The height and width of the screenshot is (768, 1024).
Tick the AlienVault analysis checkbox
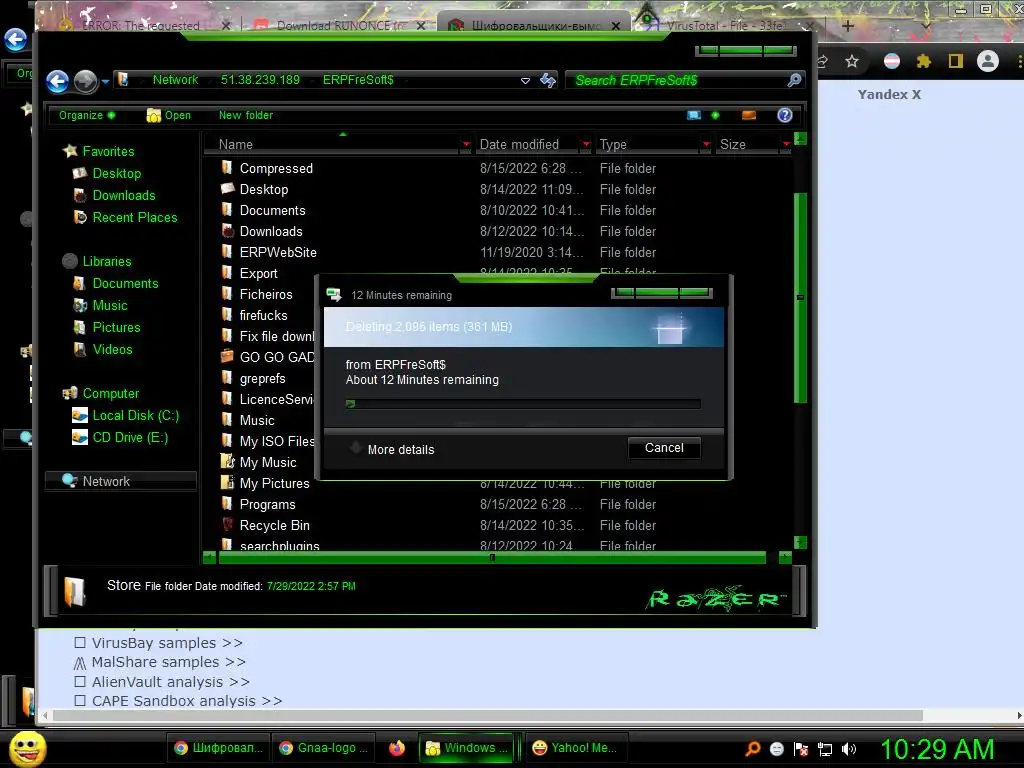pyautogui.click(x=80, y=682)
